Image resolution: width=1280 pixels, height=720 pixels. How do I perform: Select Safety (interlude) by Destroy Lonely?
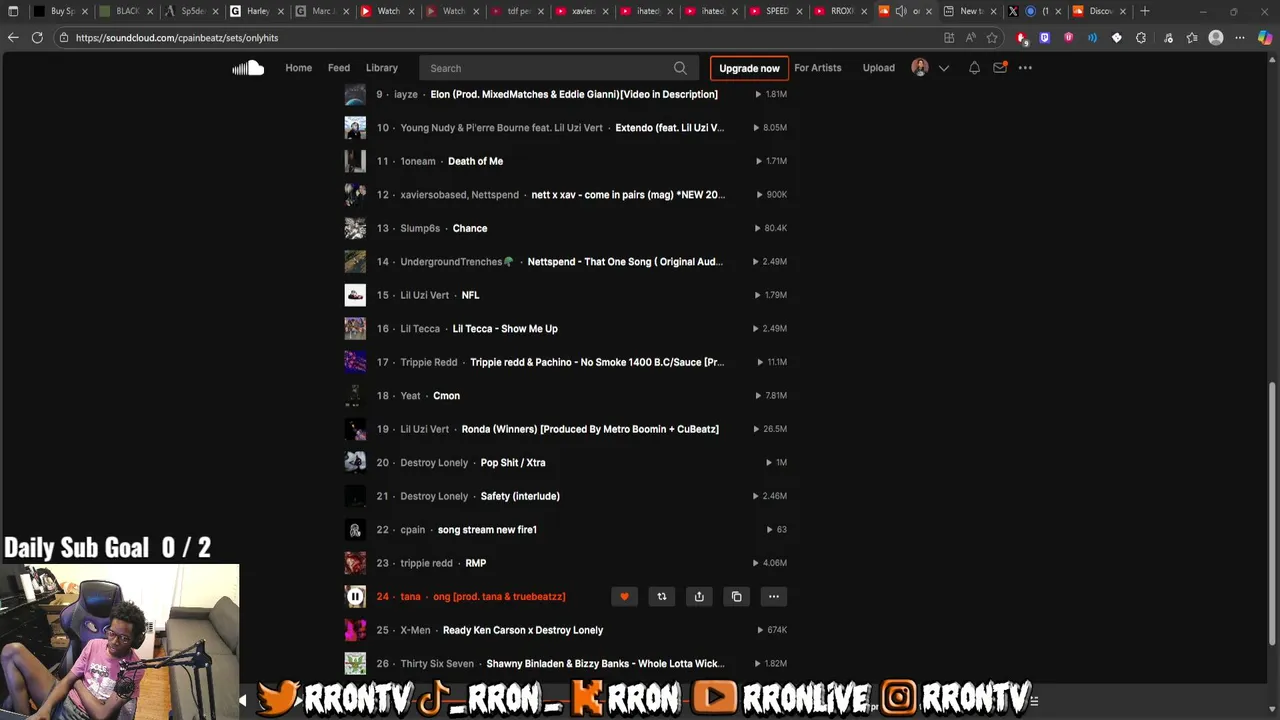(520, 496)
